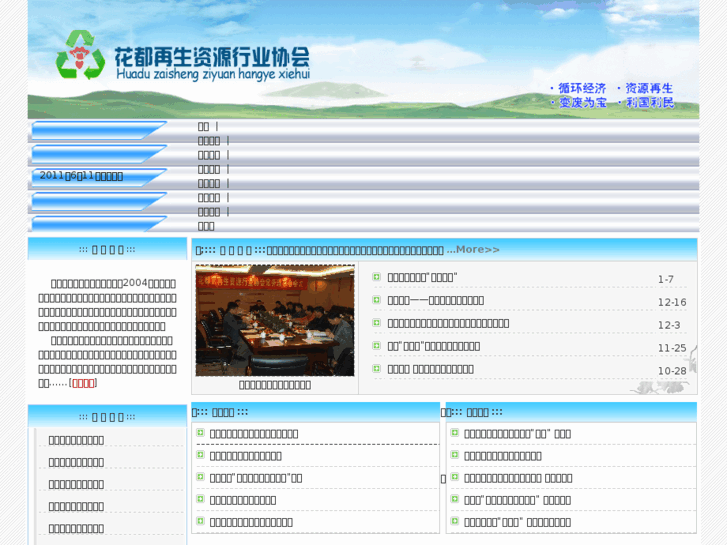Open the news headline dated 12-3
This screenshot has height=545, width=727.
448,323
